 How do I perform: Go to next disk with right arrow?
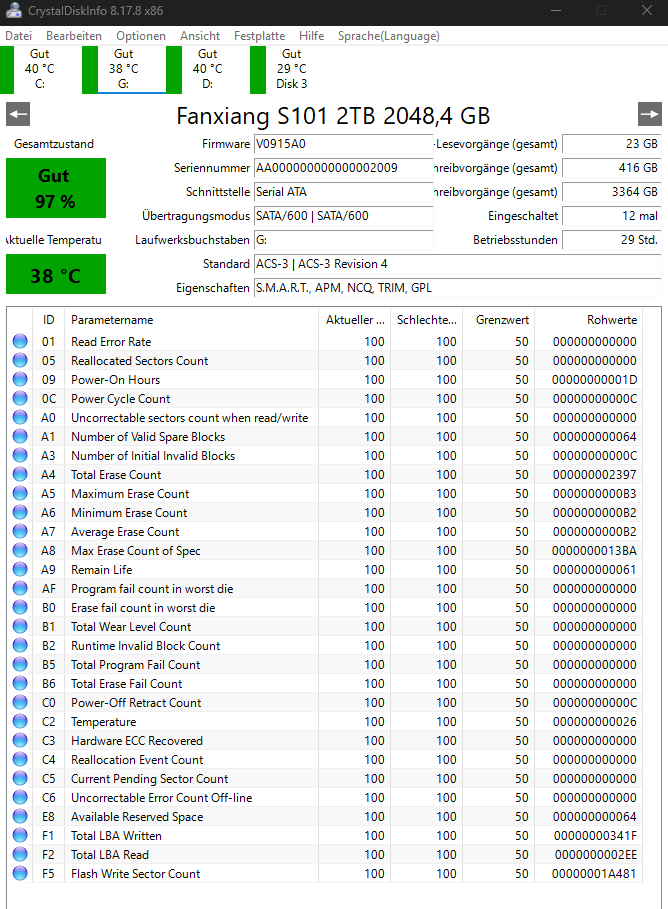649,114
